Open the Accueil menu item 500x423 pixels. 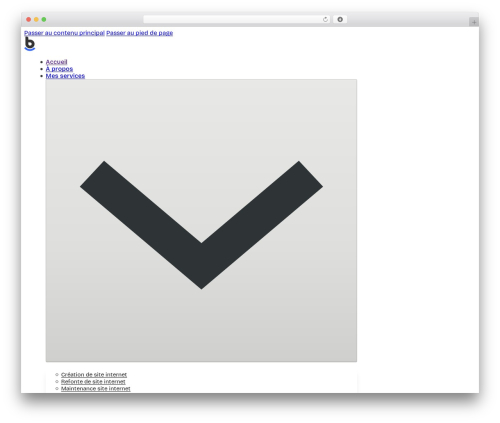56,62
